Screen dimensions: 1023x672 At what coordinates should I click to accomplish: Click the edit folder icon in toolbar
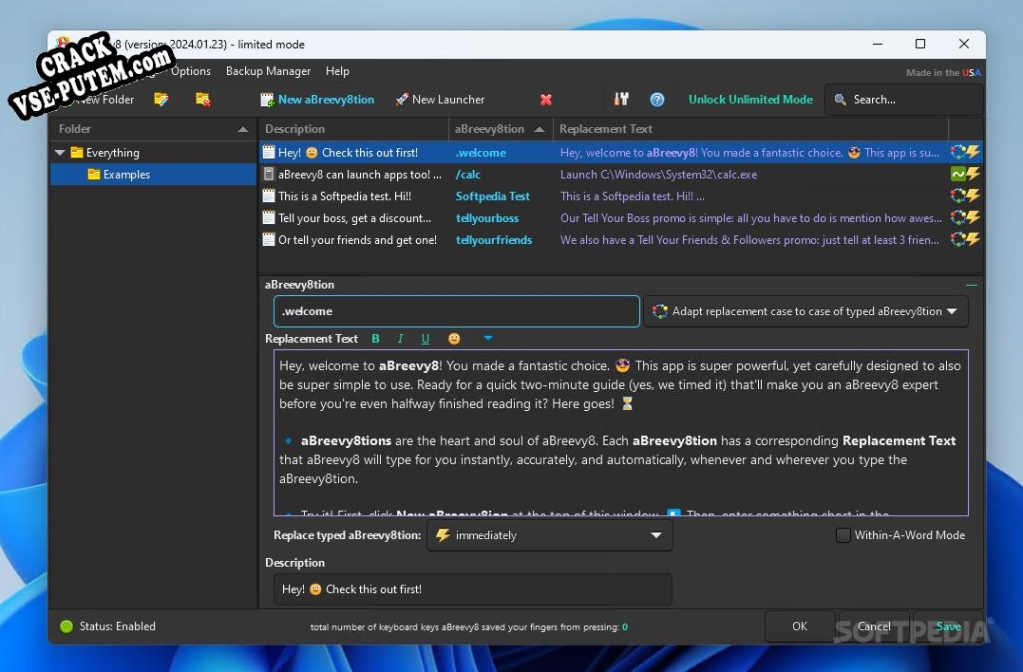click(x=161, y=99)
